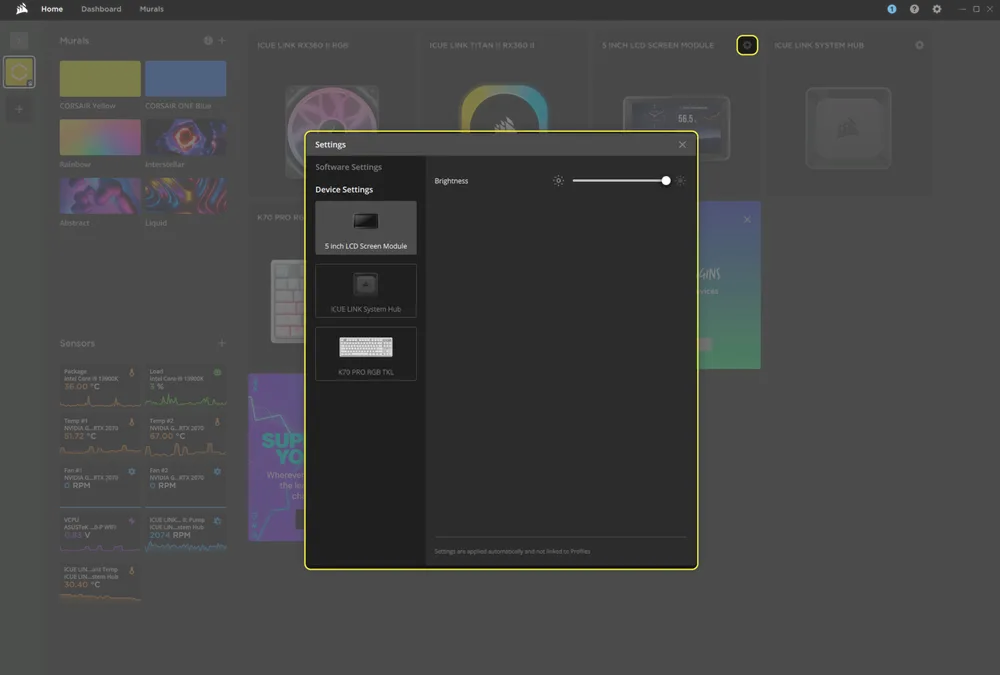Select the yellow hexagon profile icon

[19, 72]
